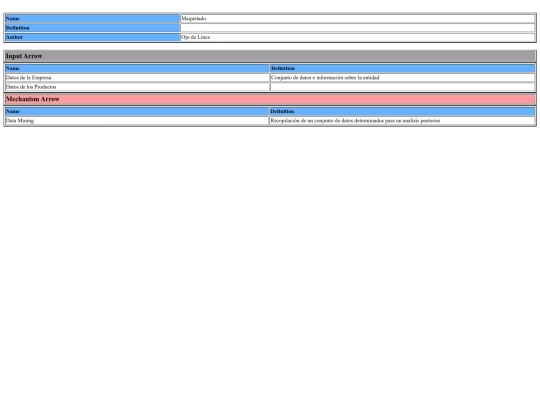
Task: Click the 'Maquetado' name value cell
Action: [357, 19]
